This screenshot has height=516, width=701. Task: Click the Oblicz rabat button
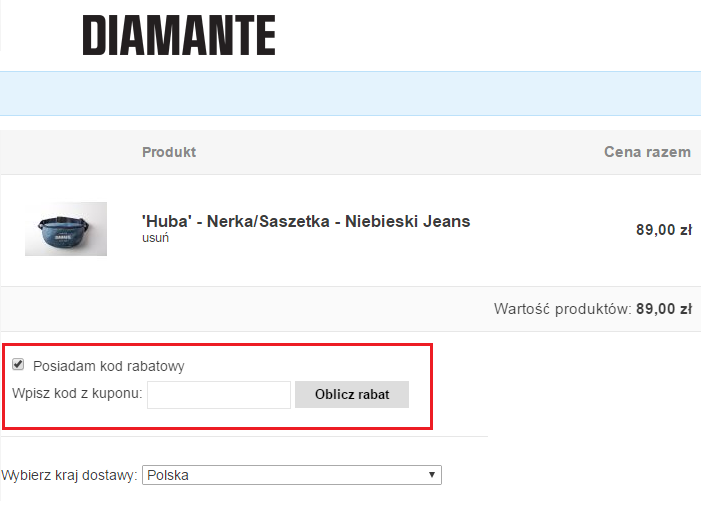coord(352,394)
